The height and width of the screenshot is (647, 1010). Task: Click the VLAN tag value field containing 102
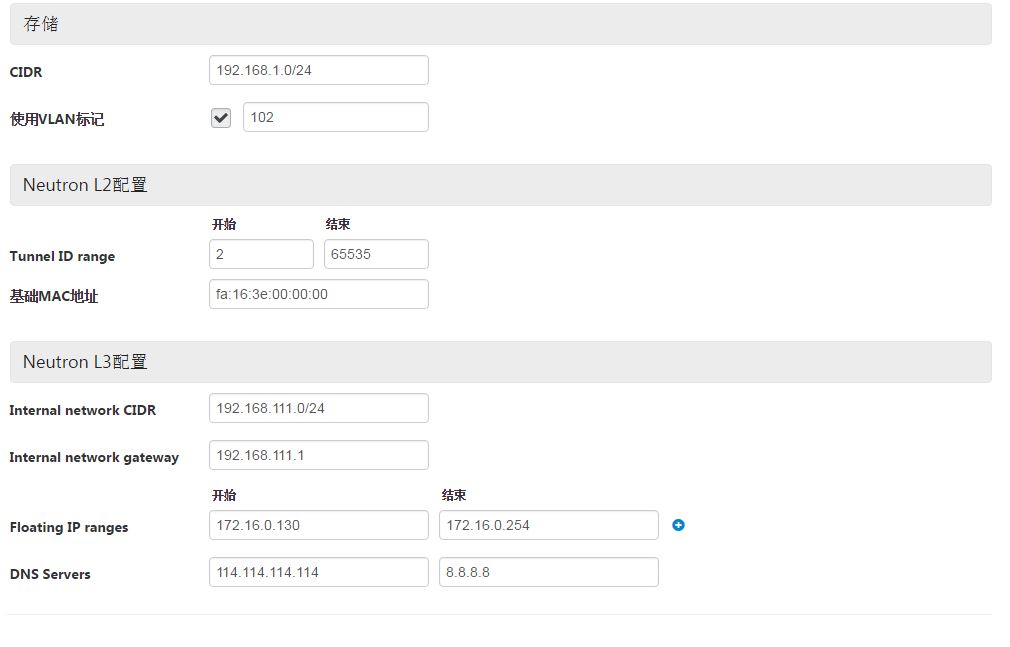pos(335,117)
